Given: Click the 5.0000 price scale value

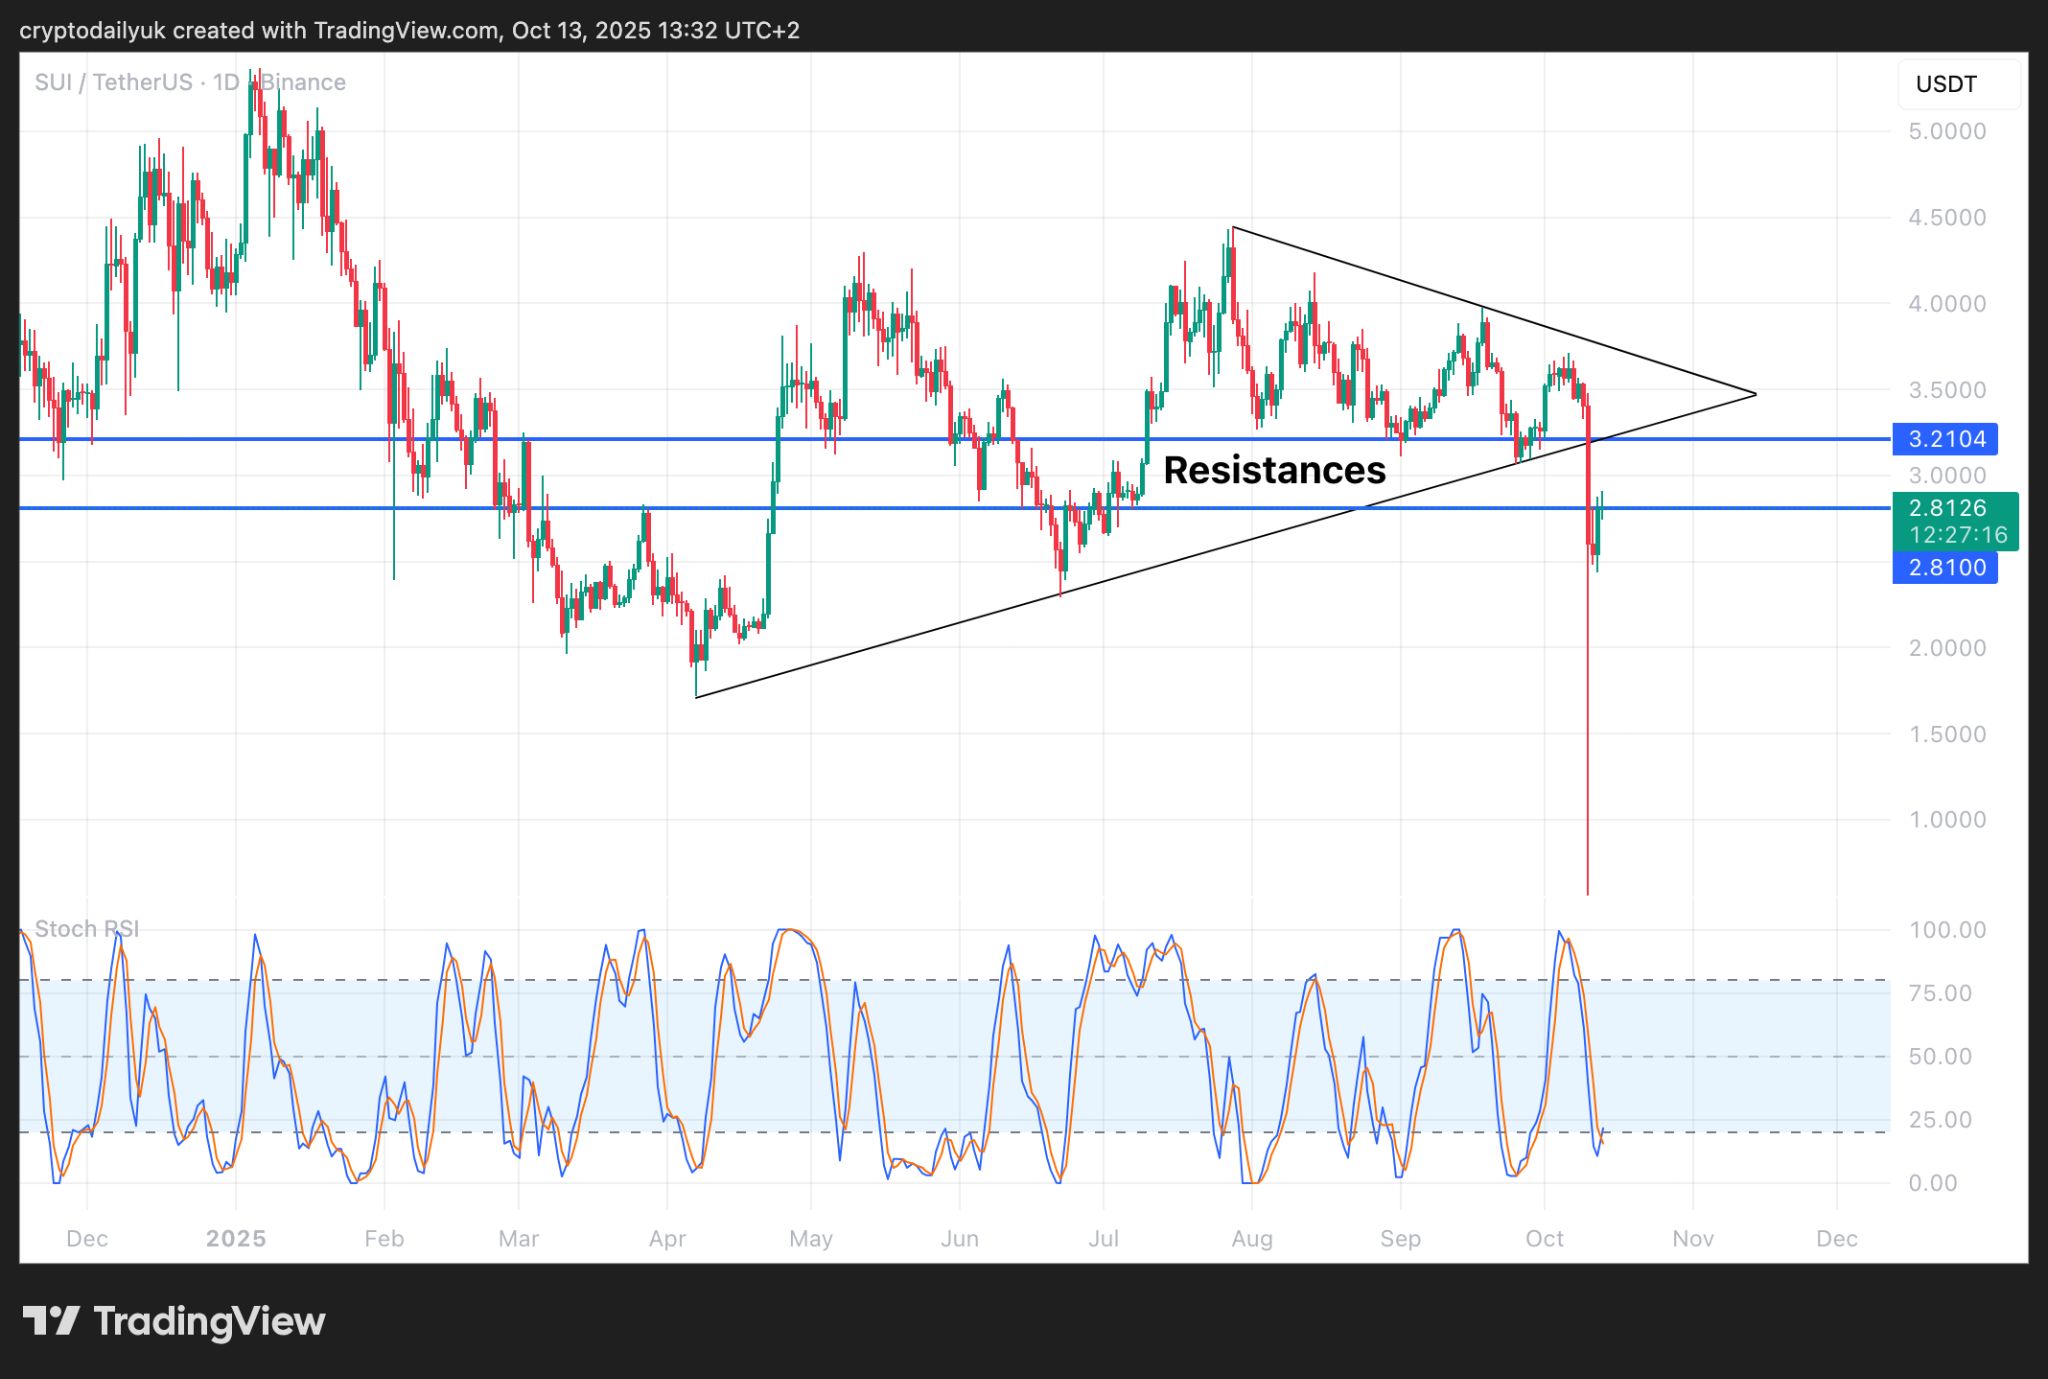Looking at the screenshot, I should (1946, 131).
